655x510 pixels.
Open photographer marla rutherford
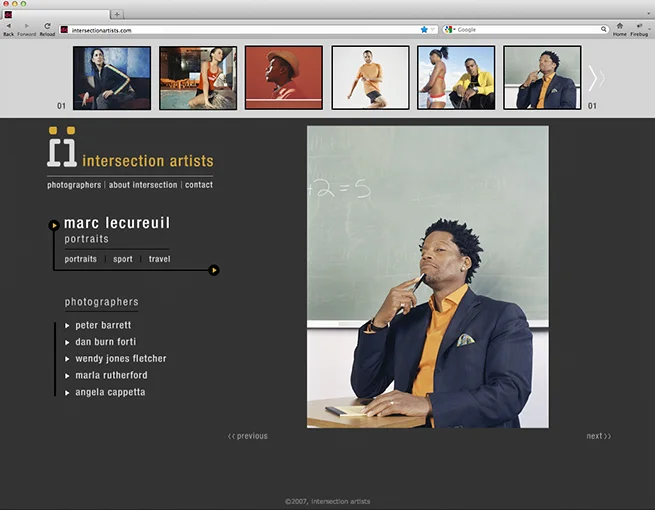coord(111,376)
